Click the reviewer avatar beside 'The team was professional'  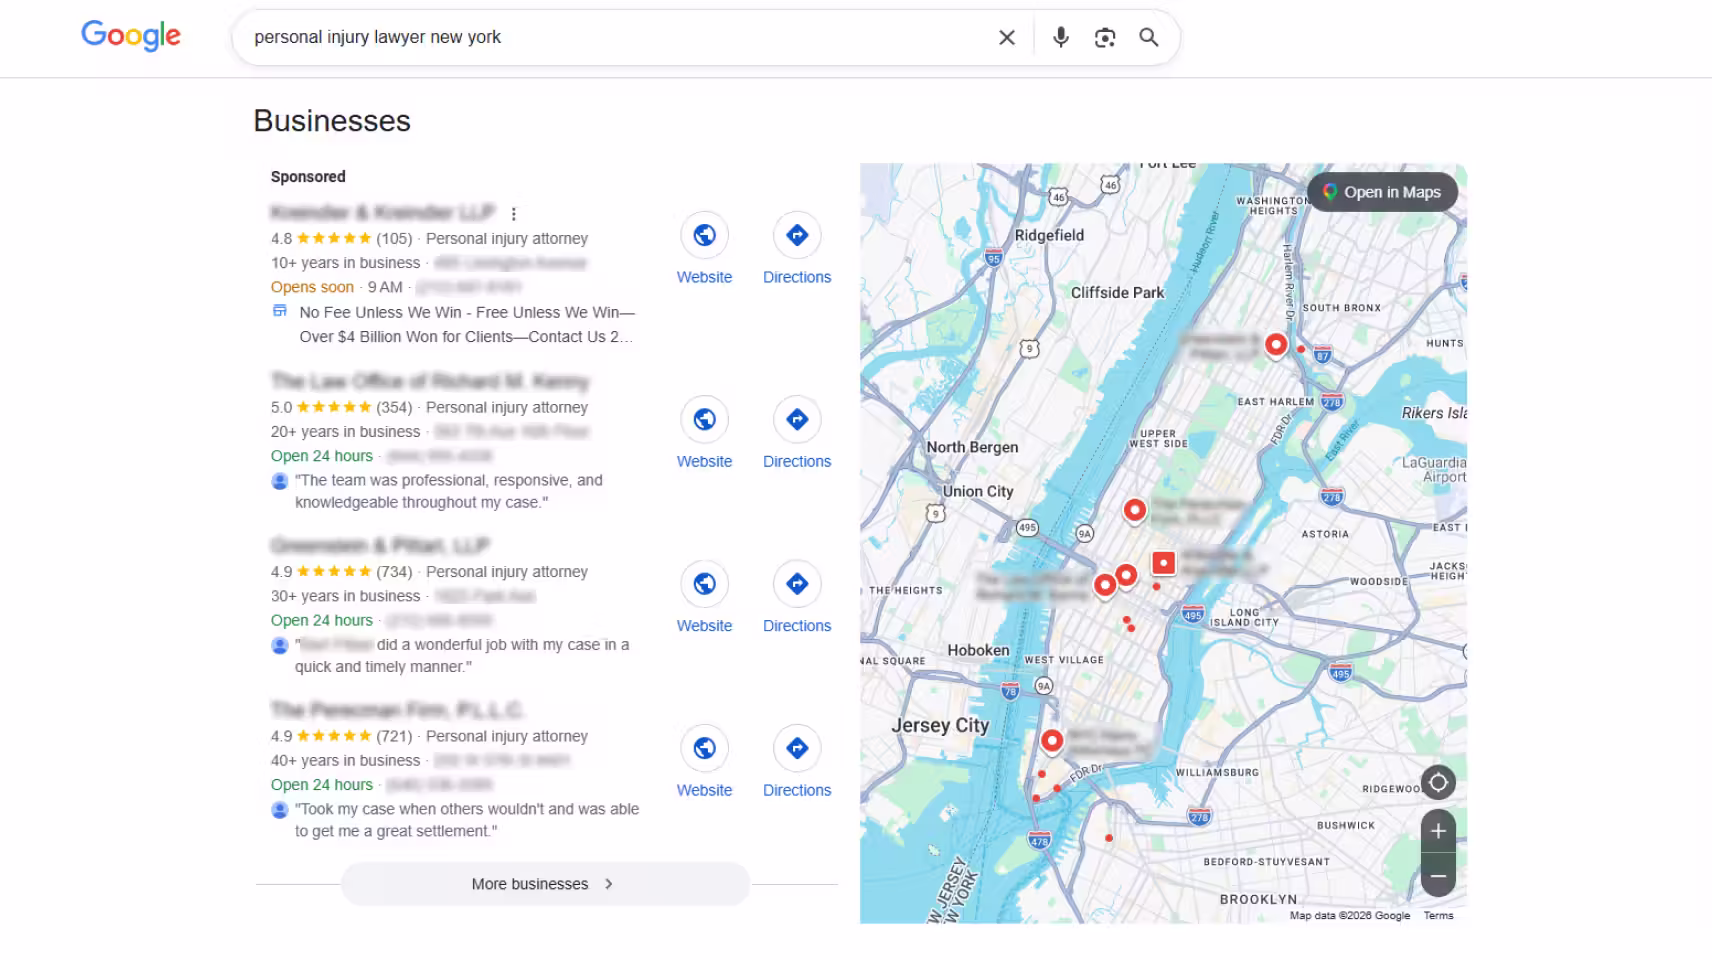280,481
